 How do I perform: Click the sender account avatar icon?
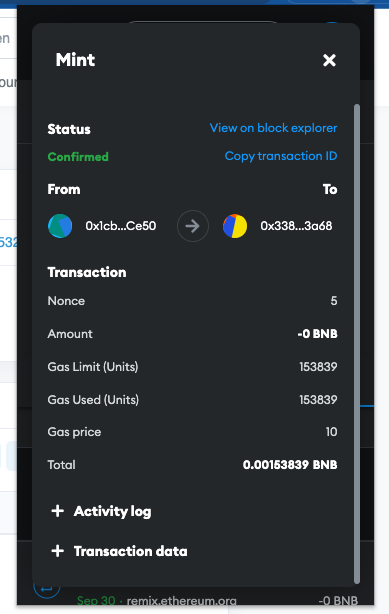point(60,226)
